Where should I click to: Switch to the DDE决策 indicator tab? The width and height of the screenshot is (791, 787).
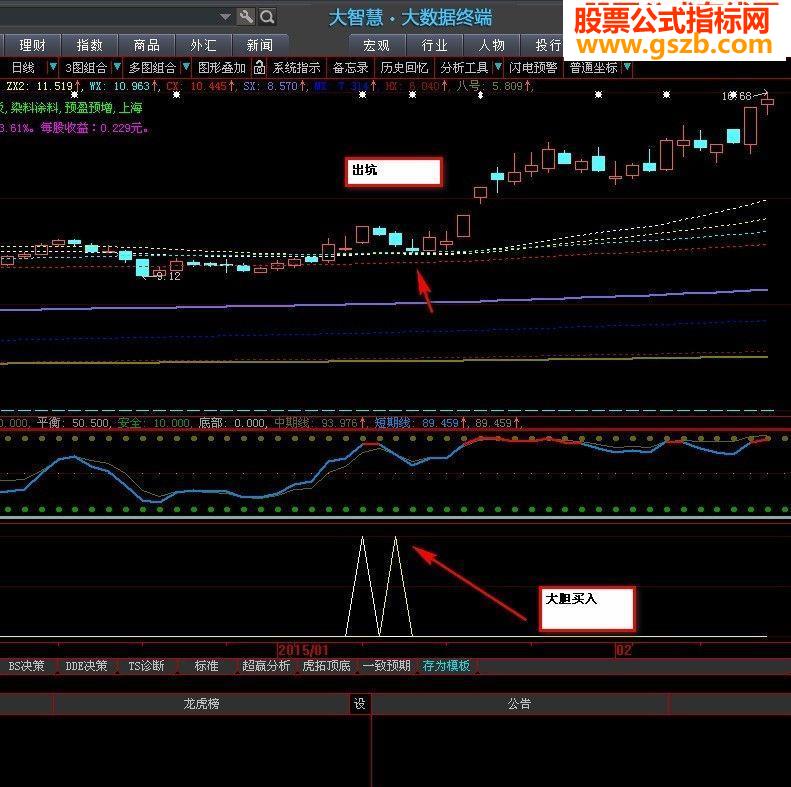86,666
